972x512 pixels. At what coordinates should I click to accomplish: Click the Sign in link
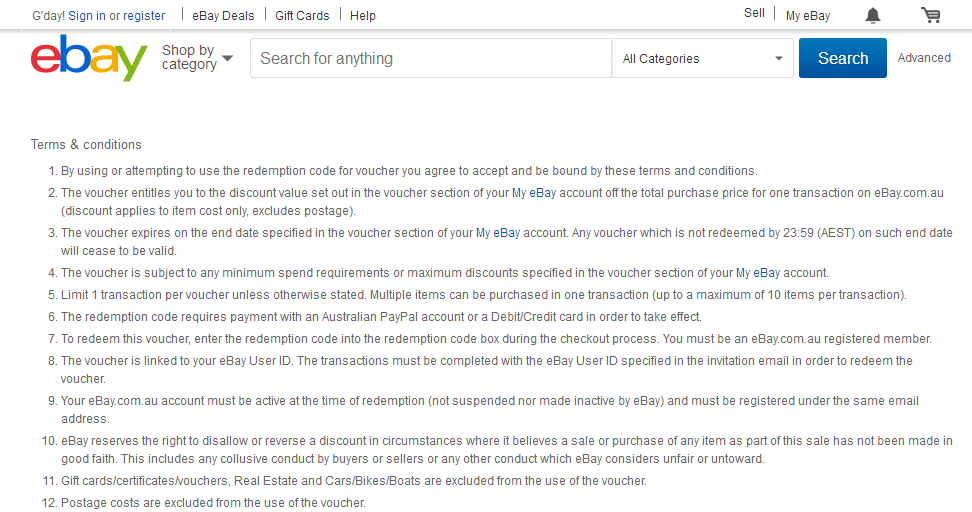tap(87, 15)
